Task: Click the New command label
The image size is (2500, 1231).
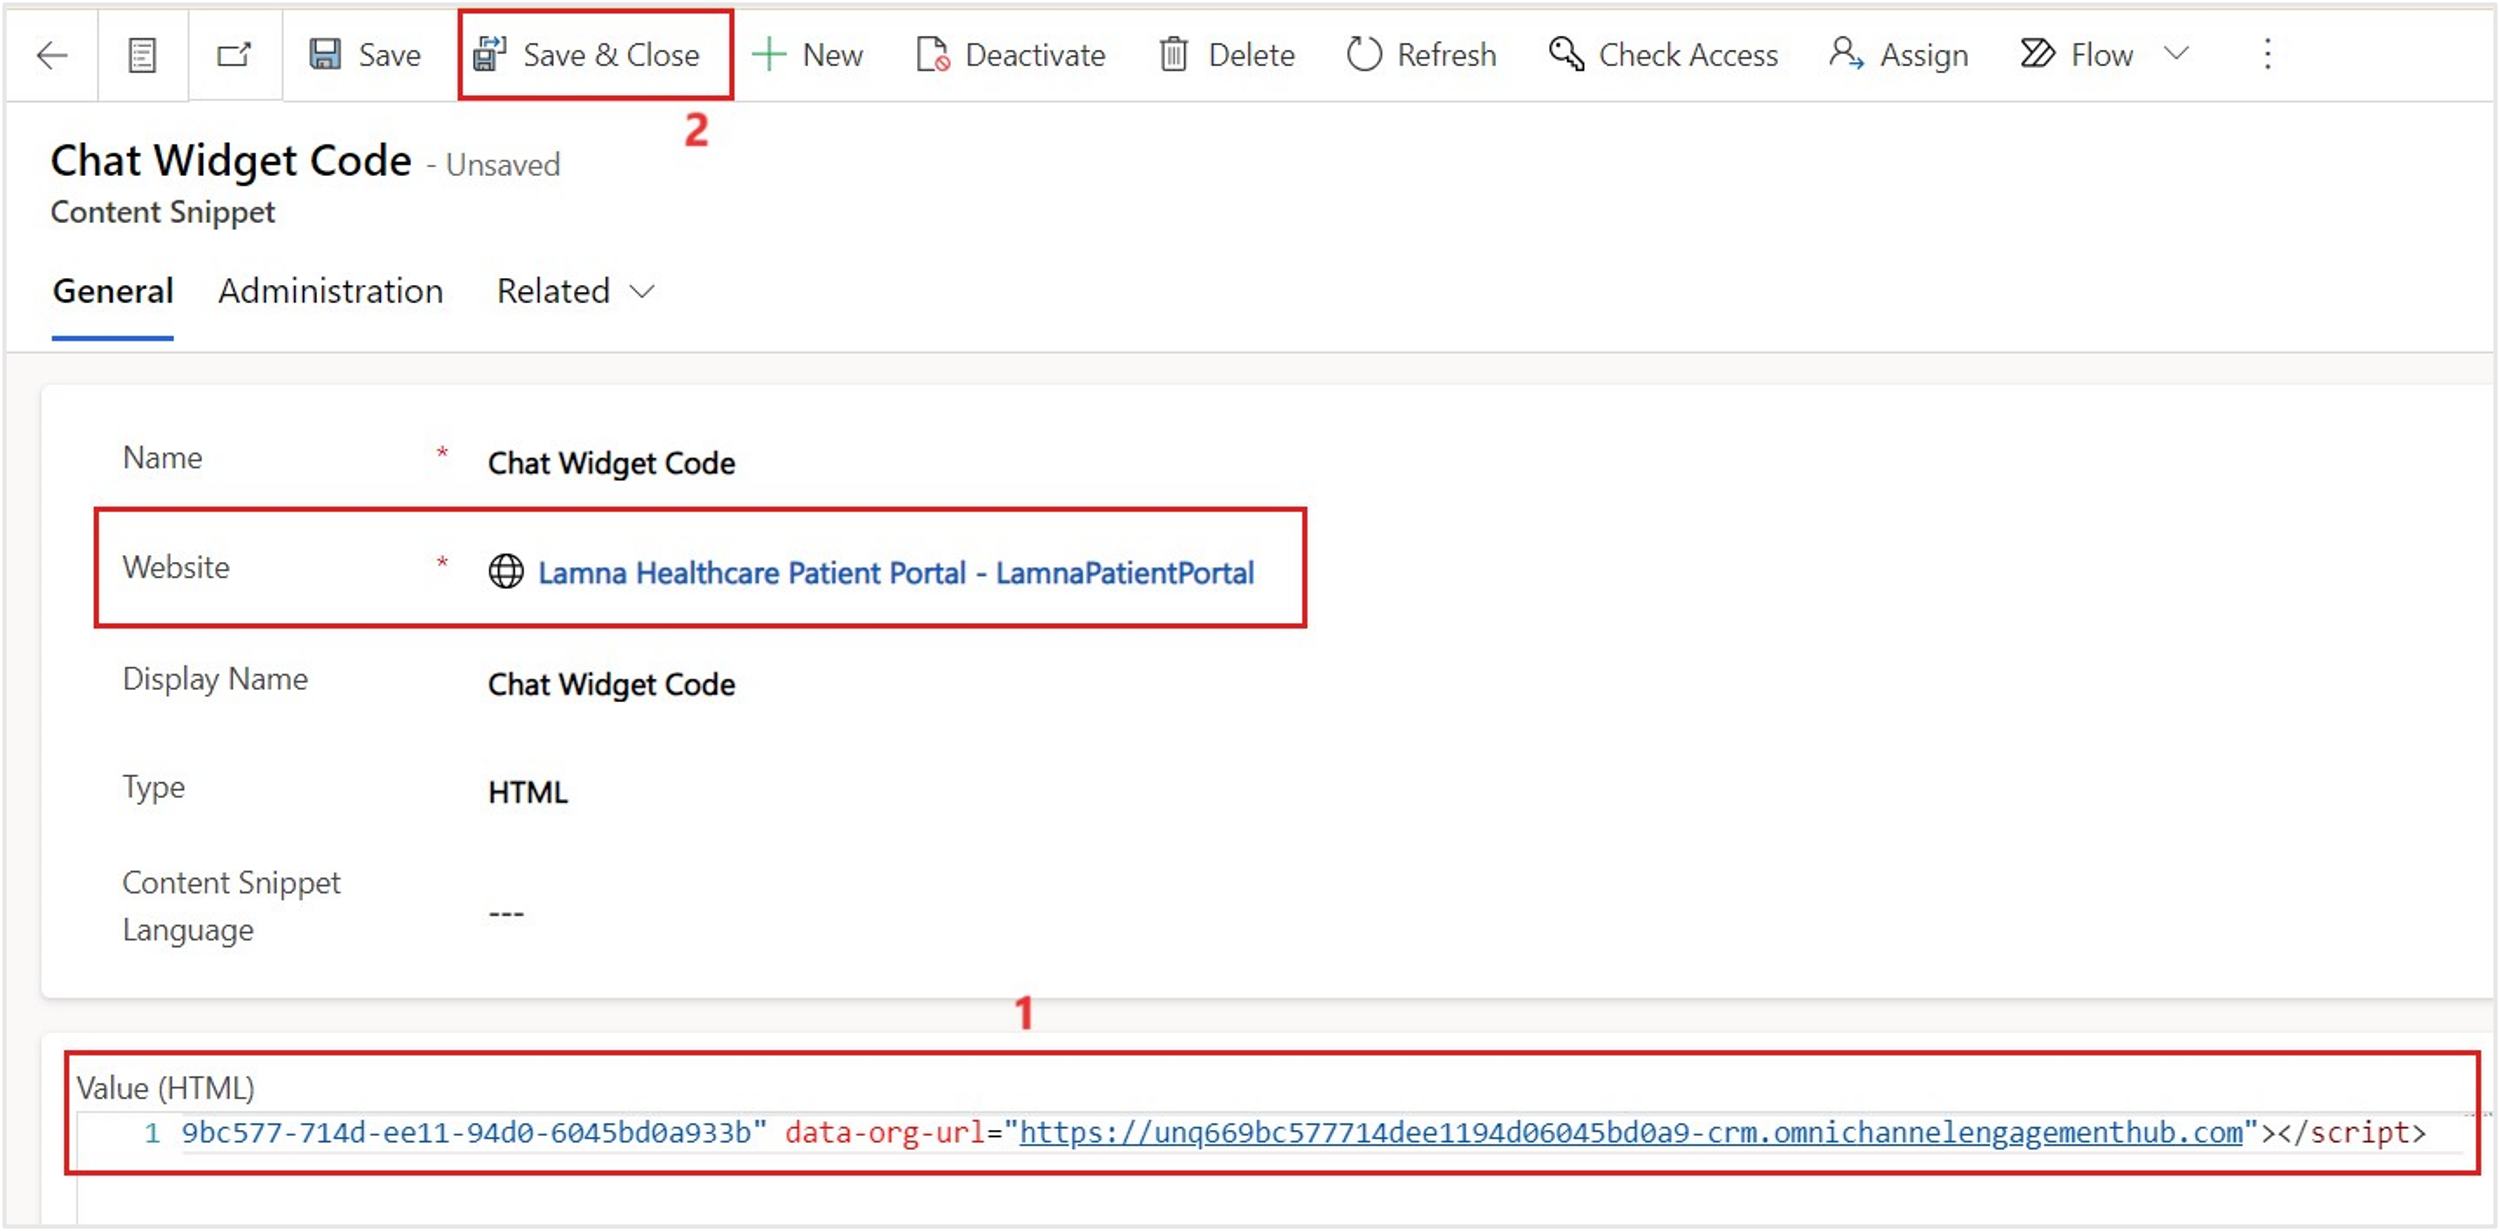Action: [833, 55]
